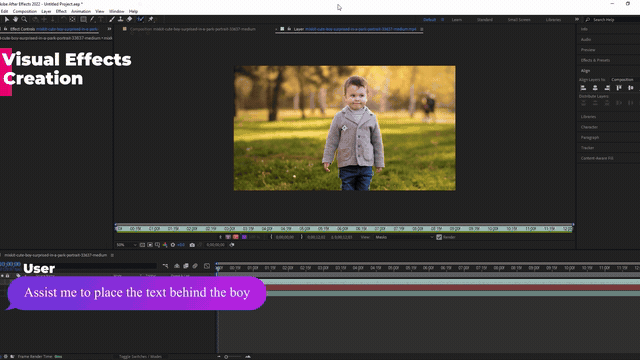The height and width of the screenshot is (360, 640).
Task: Select the Zoom magnifier tool
Action: (24, 19)
